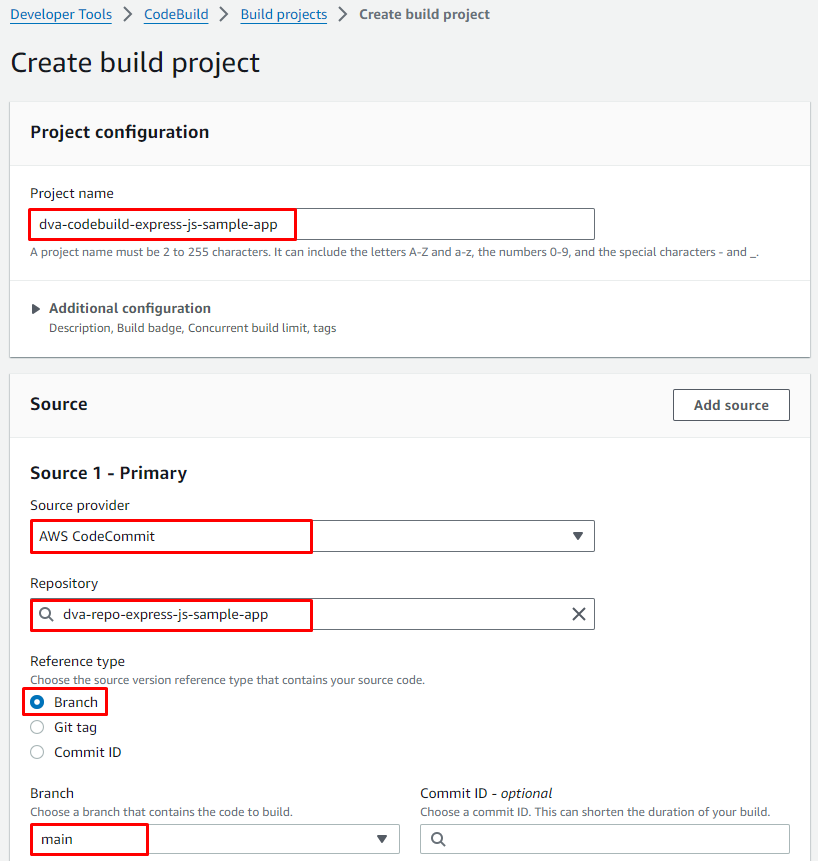Viewport: 818px width, 861px height.
Task: Go to Developer Tools breadcrumb
Action: pyautogui.click(x=60, y=15)
